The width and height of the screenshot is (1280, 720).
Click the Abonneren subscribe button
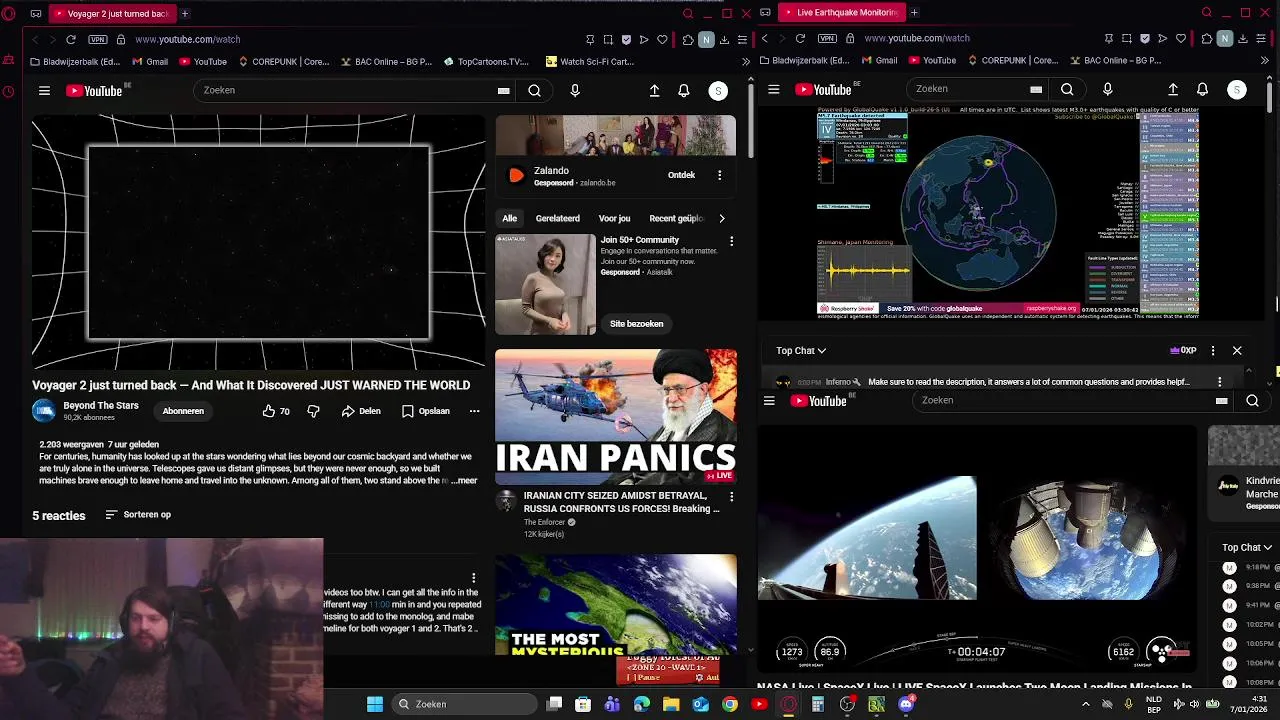[183, 411]
